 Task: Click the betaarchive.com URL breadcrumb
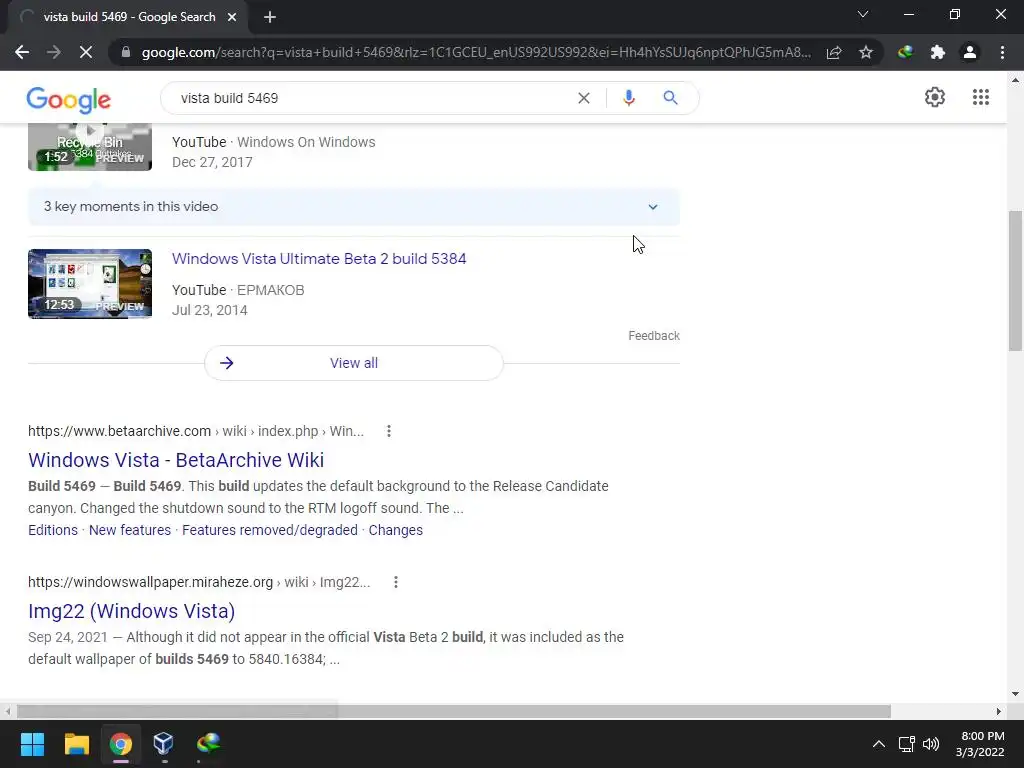click(x=196, y=431)
